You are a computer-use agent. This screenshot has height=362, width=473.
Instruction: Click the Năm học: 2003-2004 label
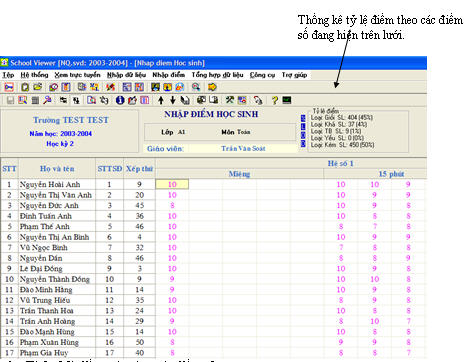(60, 134)
